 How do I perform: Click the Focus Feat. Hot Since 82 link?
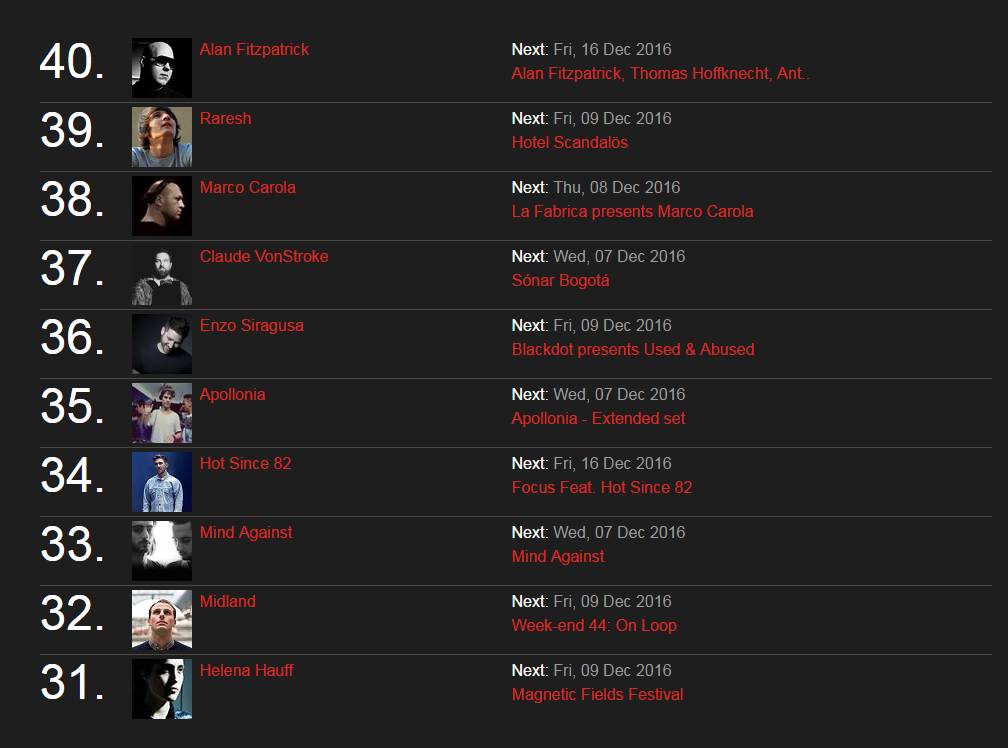click(602, 487)
